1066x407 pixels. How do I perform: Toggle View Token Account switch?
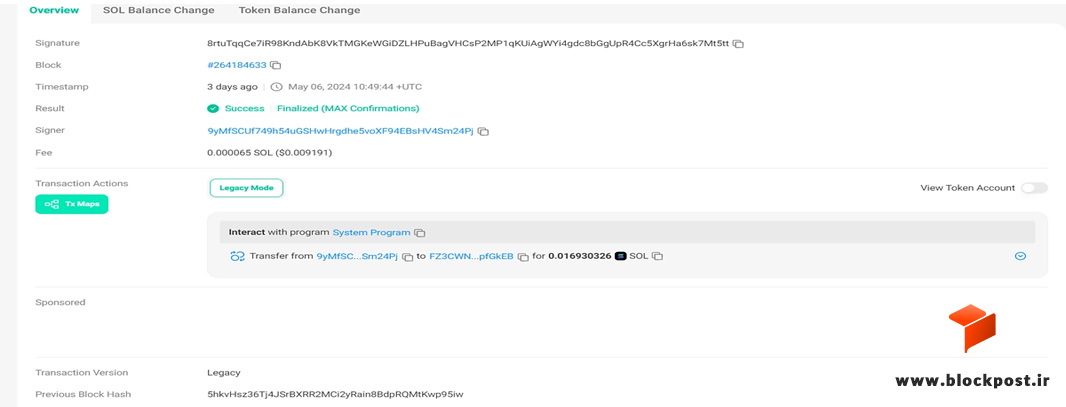(x=1034, y=188)
